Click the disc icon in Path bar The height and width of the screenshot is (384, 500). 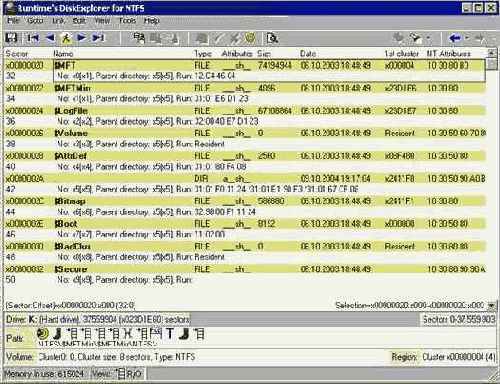[x=43, y=333]
